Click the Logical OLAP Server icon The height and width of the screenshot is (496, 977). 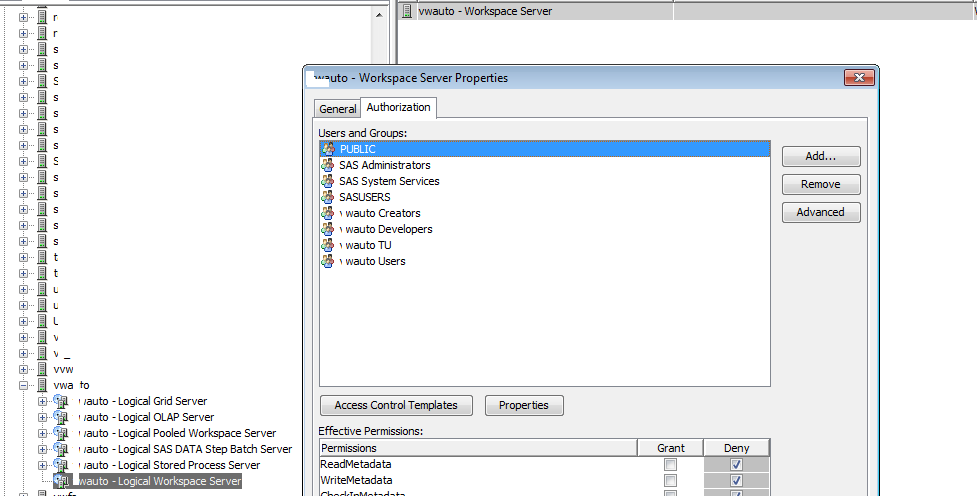(60, 417)
